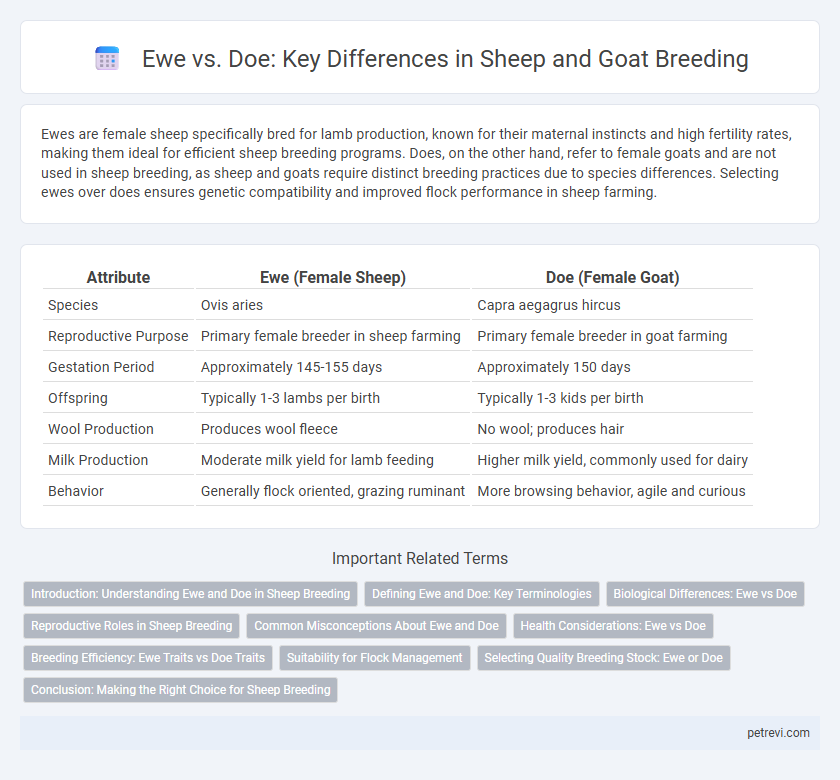840x780 pixels.
Task: Click 'Suitability for Flock Management' tag
Action: pos(374,658)
